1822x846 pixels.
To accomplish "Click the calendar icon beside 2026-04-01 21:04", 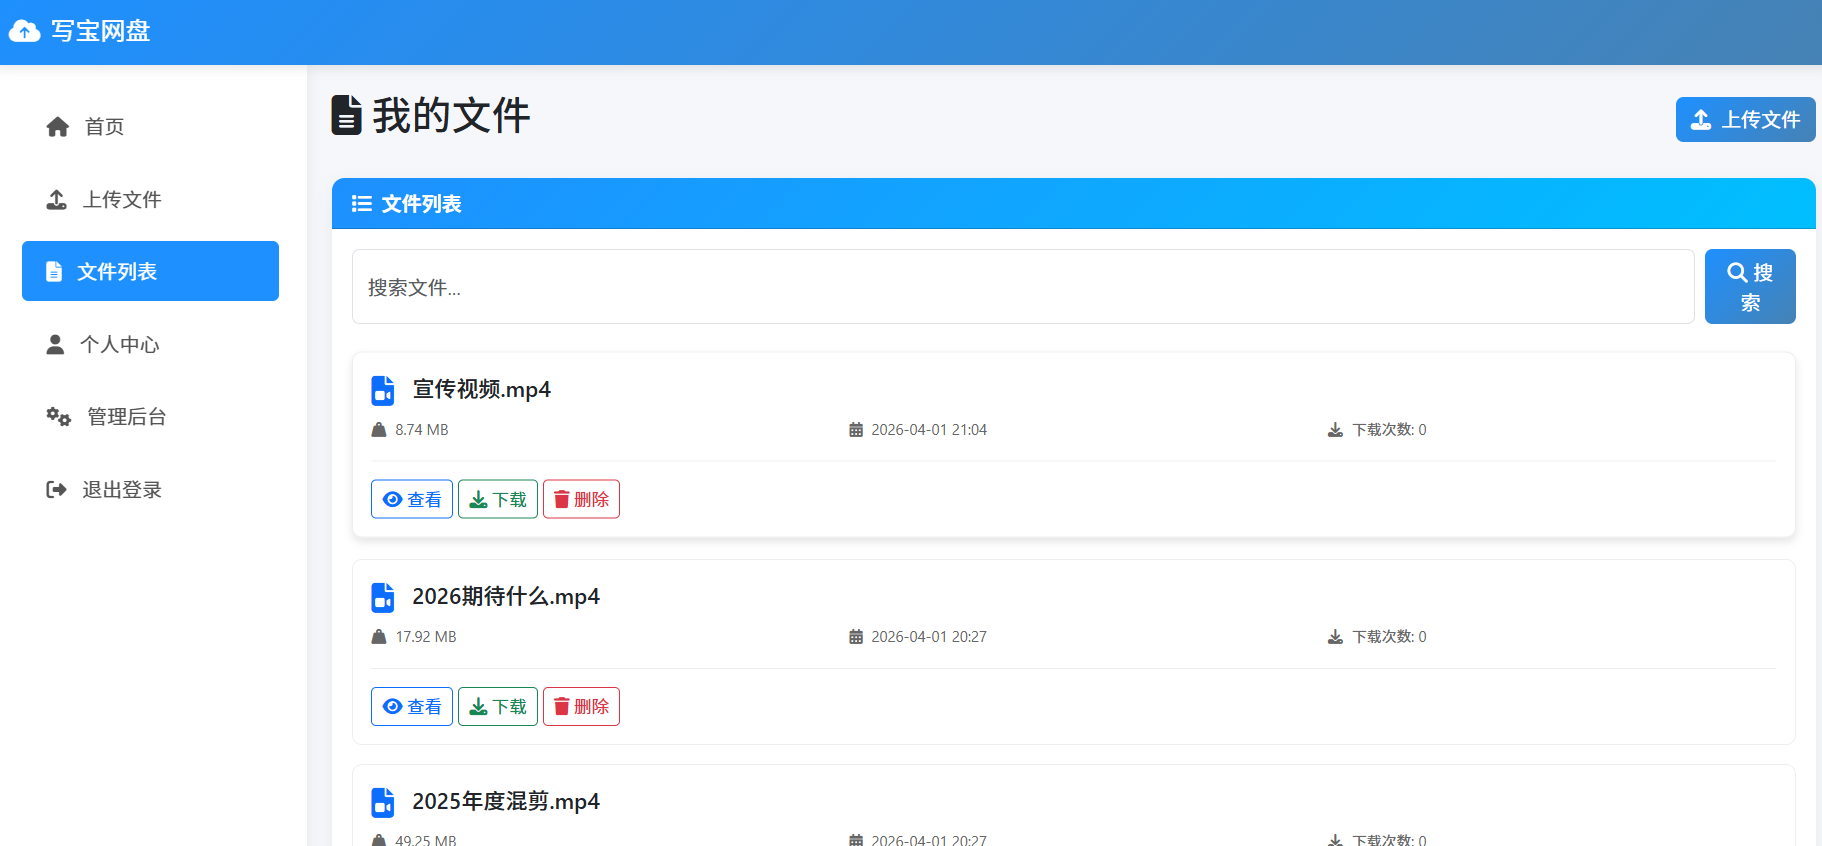I will [856, 430].
